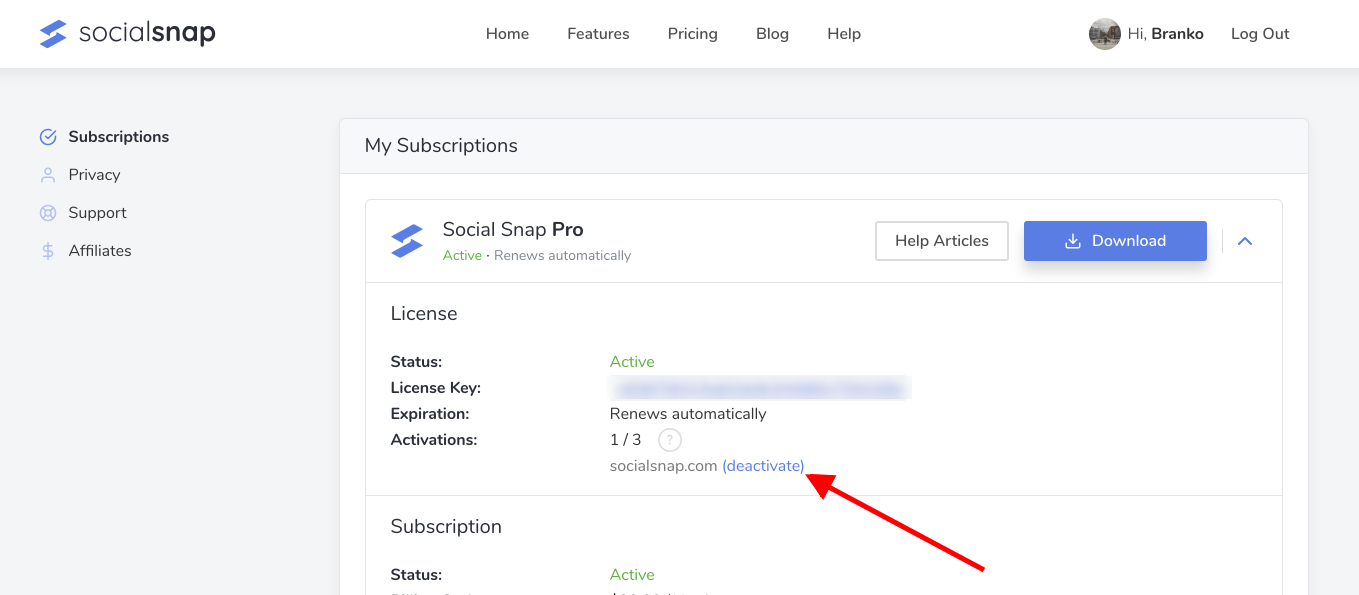The width and height of the screenshot is (1359, 595).
Task: Click the Support icon in the sidebar
Action: tap(48, 212)
